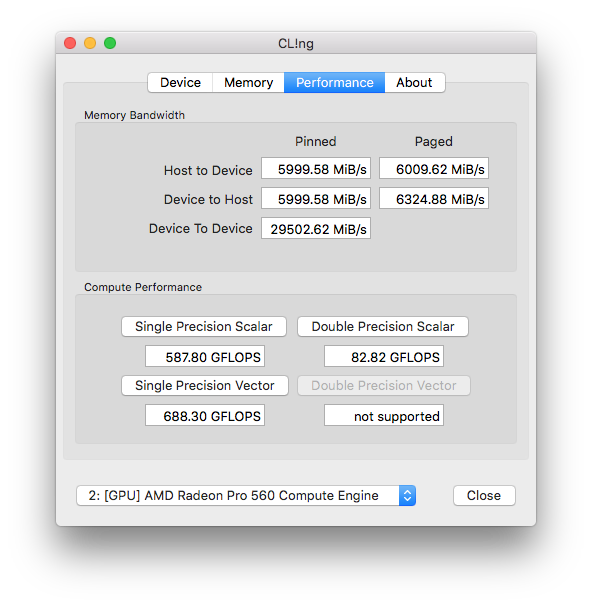592x606 pixels.
Task: Switch to the Device tab
Action: [180, 82]
